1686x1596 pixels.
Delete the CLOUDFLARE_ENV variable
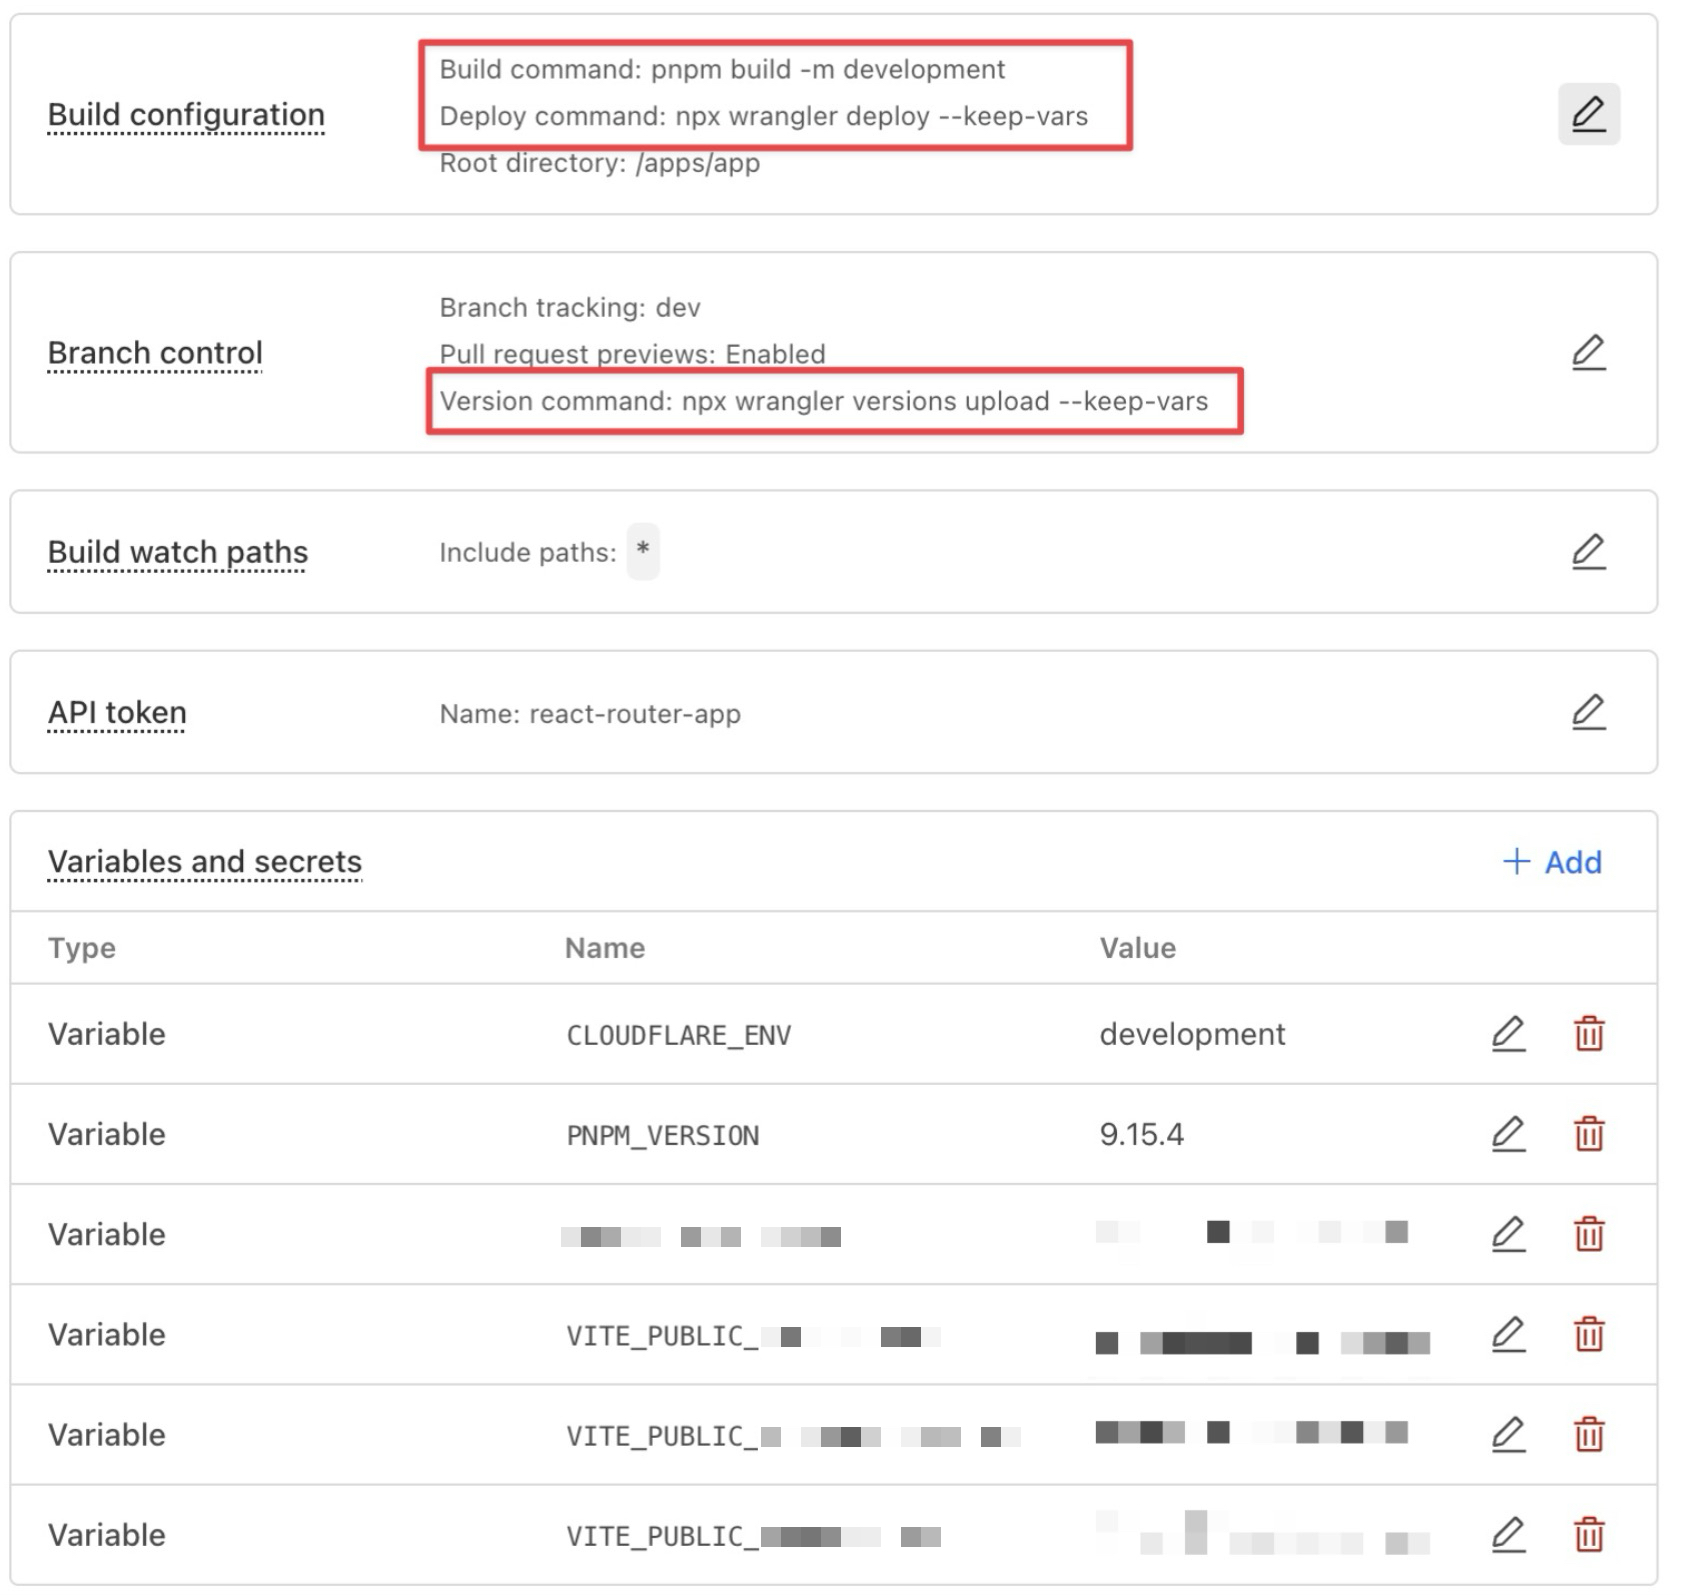(1589, 1034)
